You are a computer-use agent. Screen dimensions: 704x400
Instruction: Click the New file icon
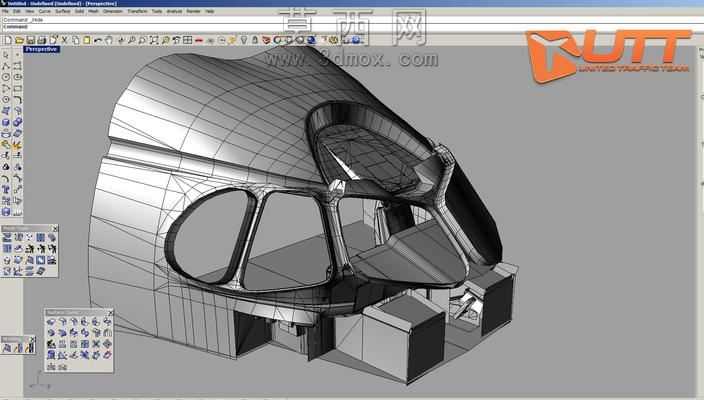(8, 40)
